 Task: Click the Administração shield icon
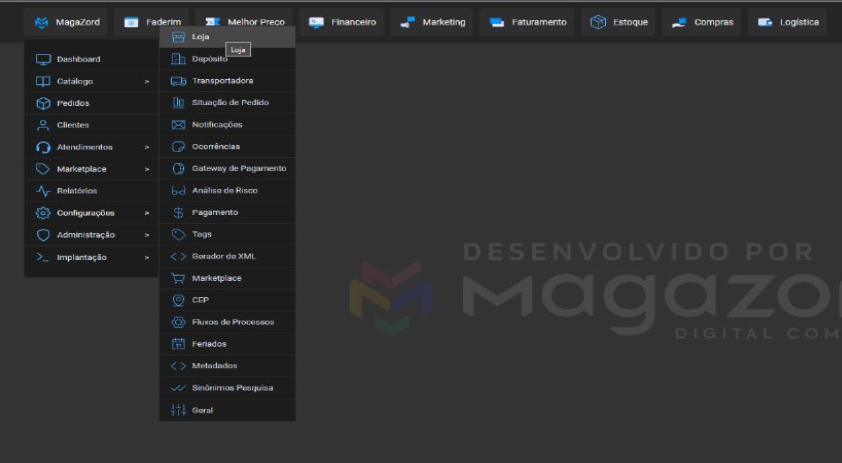43,235
